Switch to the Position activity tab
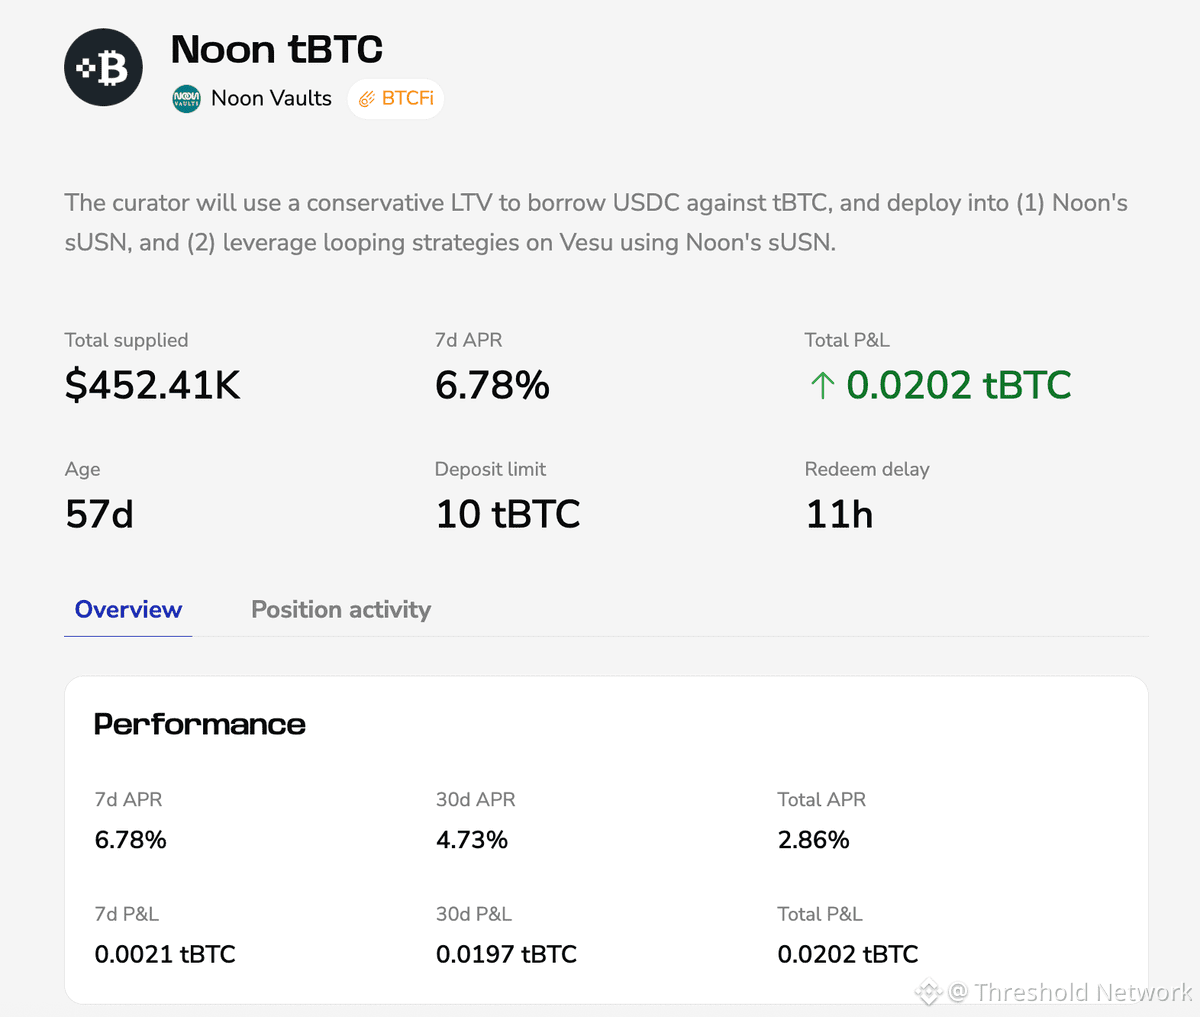Viewport: 1200px width, 1017px height. point(341,610)
